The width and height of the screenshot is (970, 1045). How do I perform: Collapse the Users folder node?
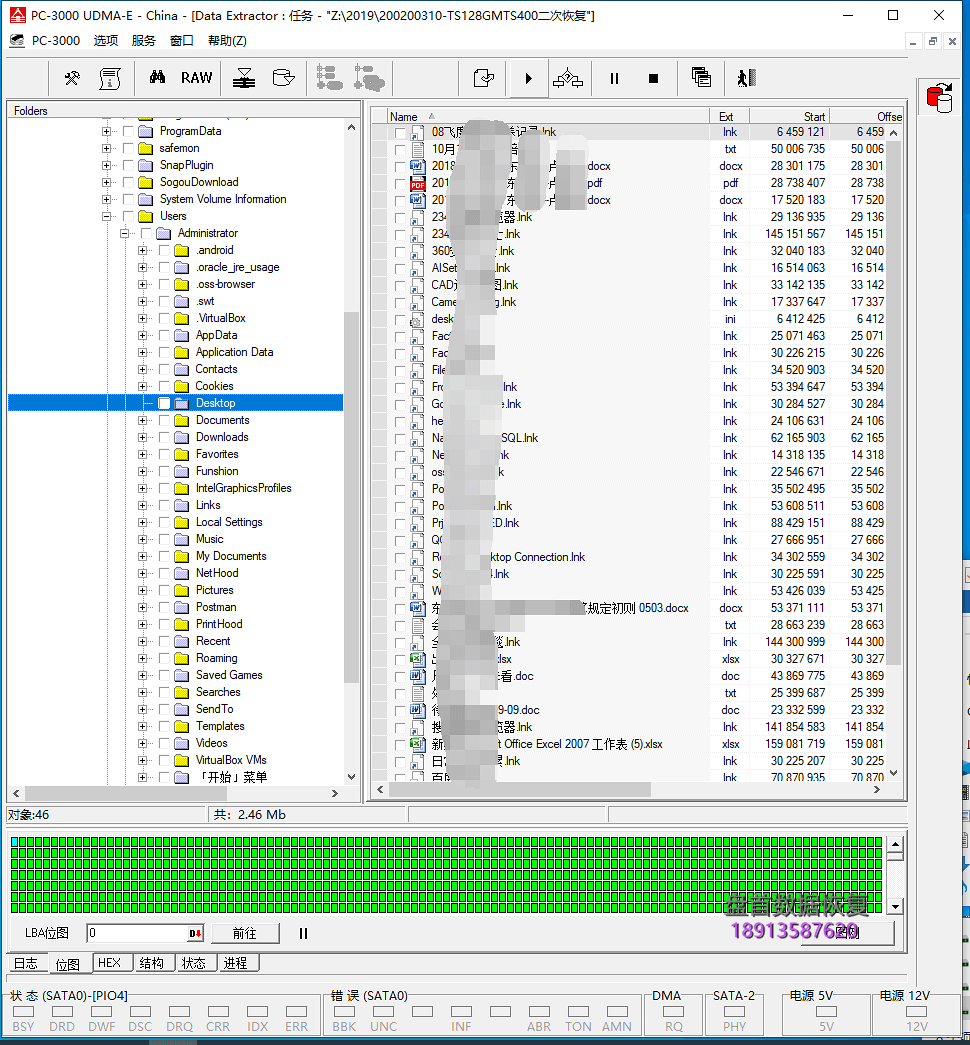click(x=106, y=216)
